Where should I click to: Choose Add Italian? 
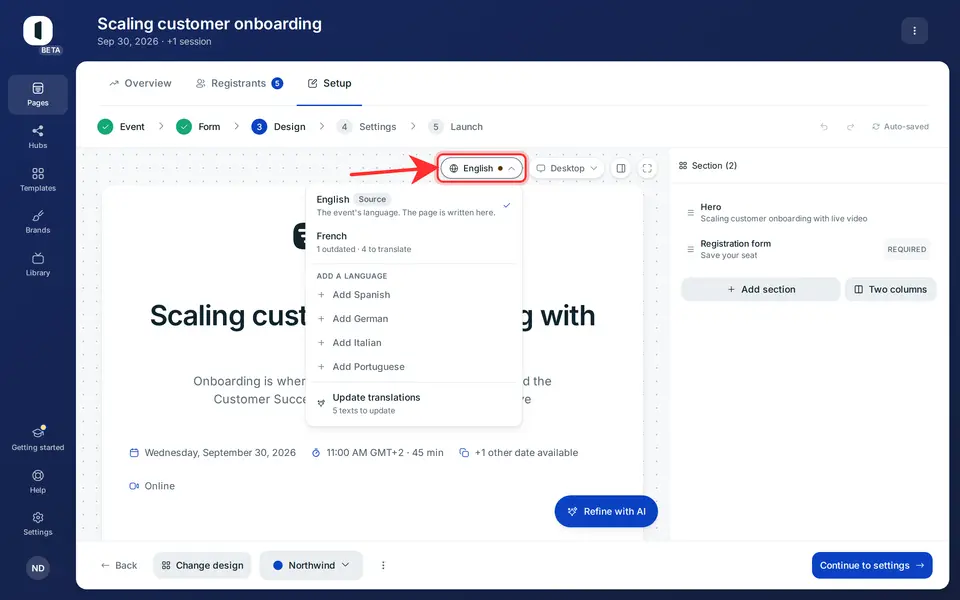pos(414,343)
